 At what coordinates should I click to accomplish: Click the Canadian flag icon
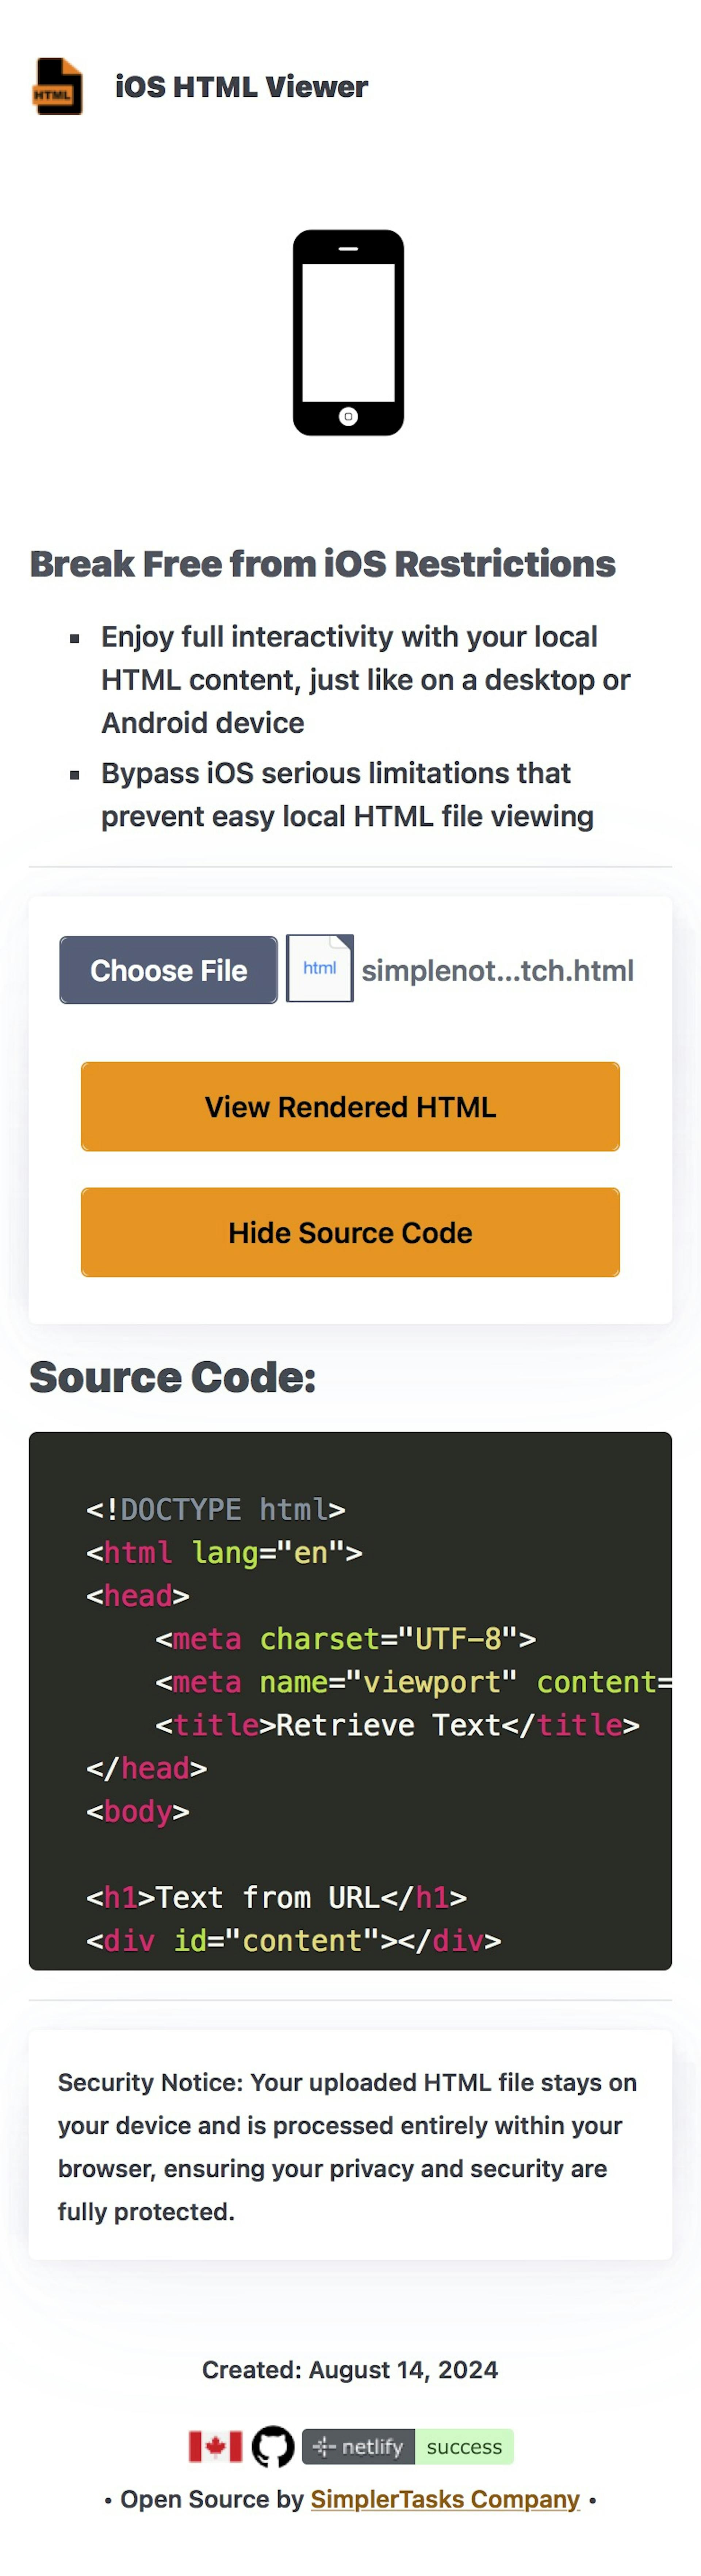tap(215, 2446)
